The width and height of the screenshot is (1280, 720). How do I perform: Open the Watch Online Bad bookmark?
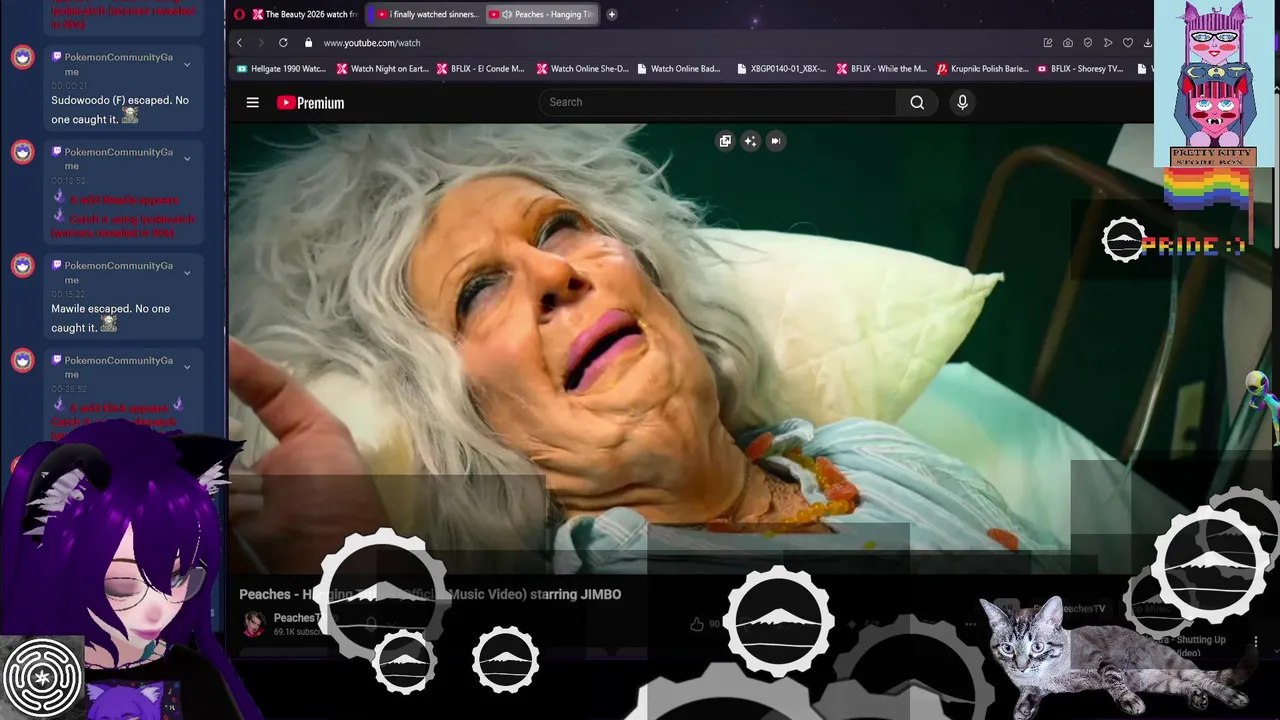[679, 69]
